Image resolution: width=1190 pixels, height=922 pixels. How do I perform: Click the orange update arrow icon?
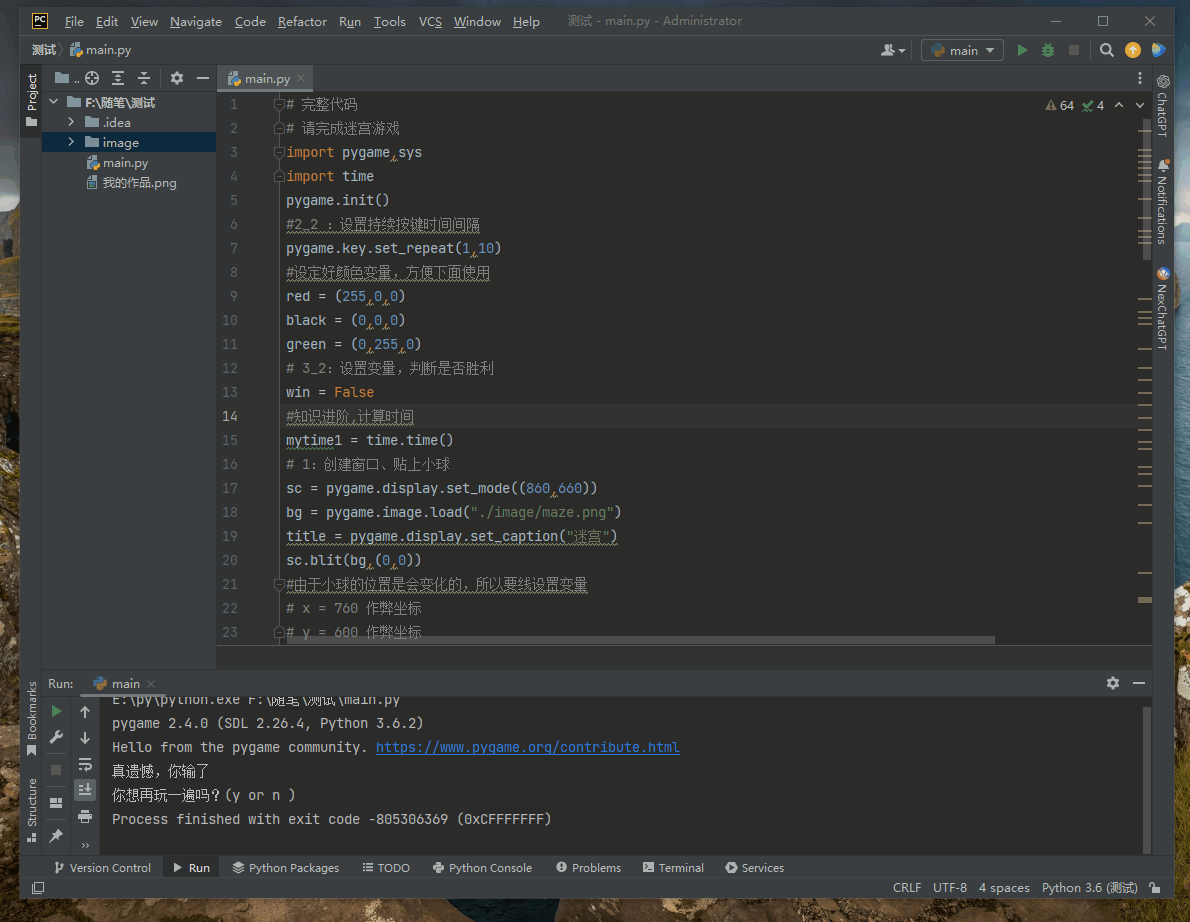(1132, 50)
